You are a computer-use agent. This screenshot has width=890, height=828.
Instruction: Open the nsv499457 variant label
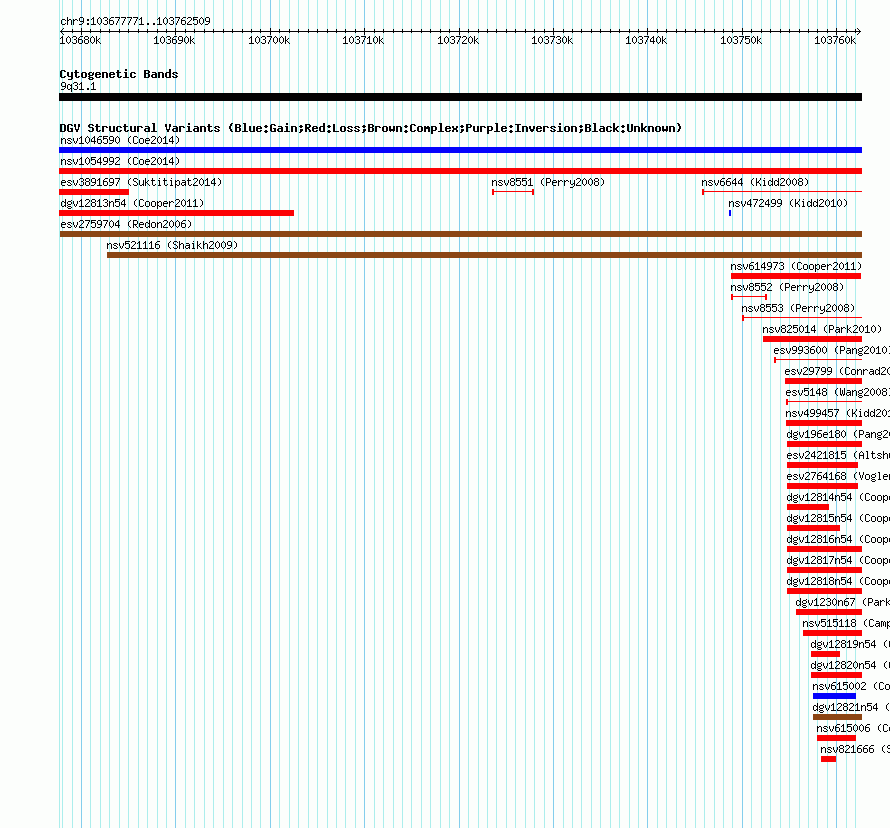[x=838, y=413]
